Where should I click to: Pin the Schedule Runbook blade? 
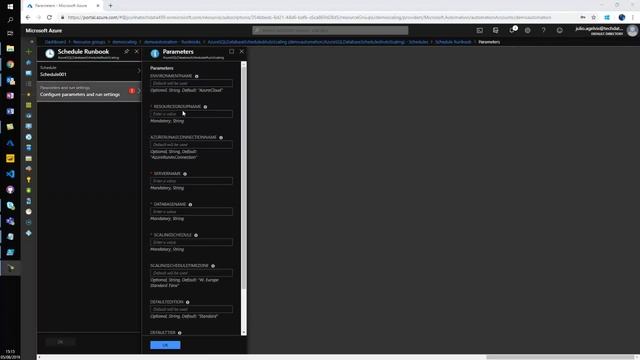click(127, 51)
